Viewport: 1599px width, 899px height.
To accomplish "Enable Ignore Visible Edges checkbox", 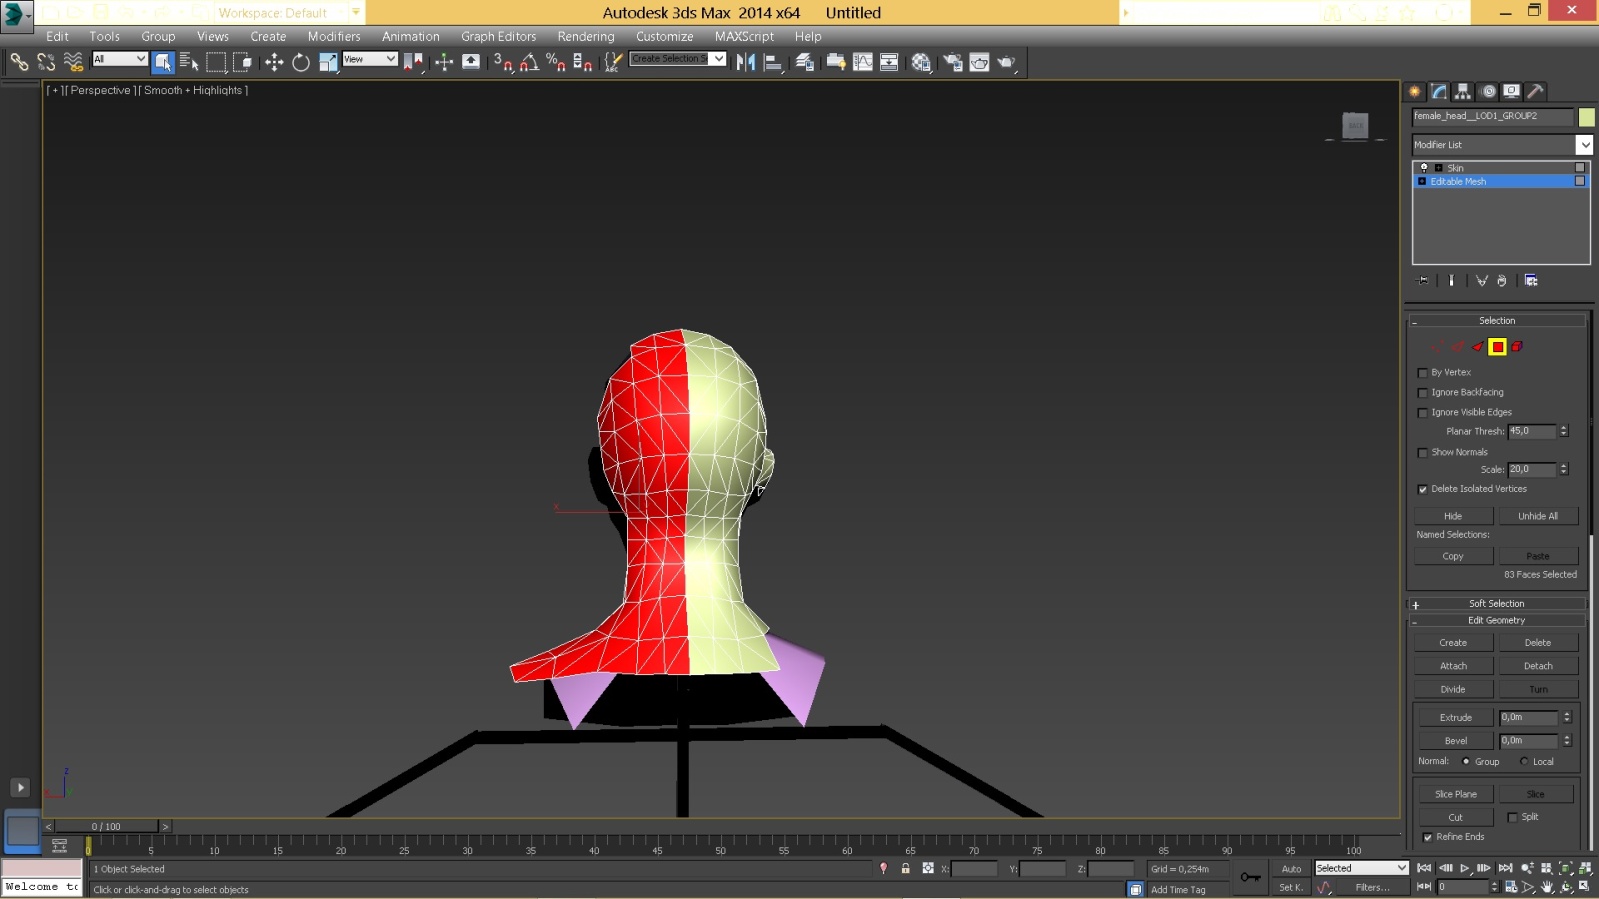I will (x=1423, y=413).
